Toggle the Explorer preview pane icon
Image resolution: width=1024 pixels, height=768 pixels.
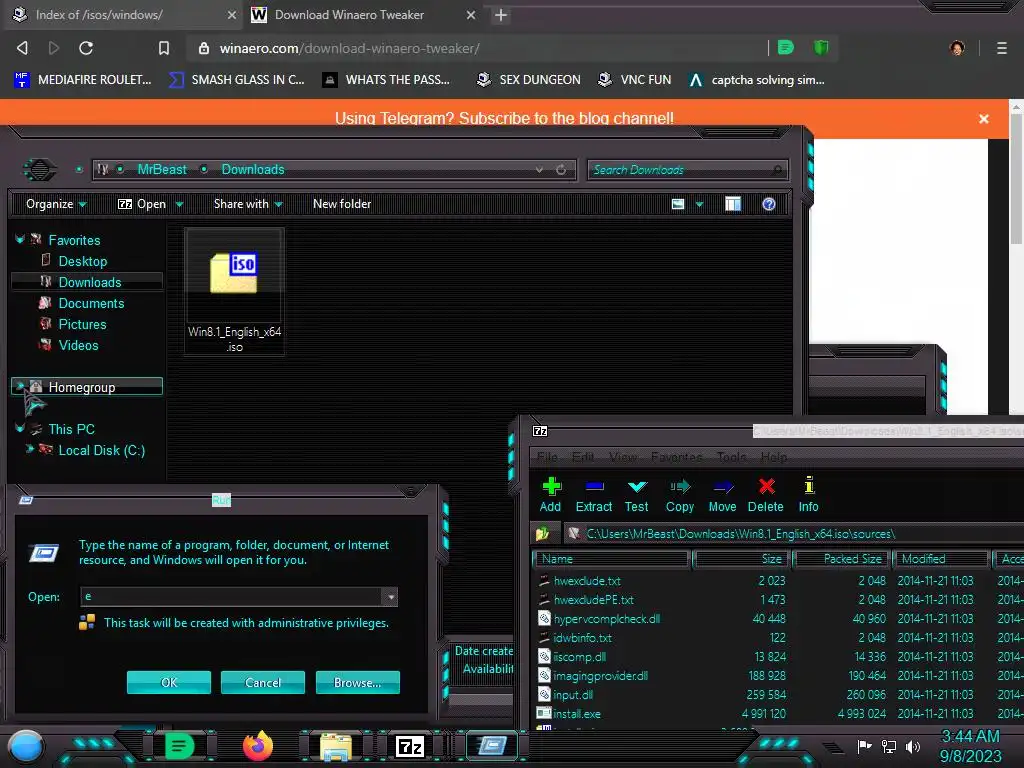(733, 204)
